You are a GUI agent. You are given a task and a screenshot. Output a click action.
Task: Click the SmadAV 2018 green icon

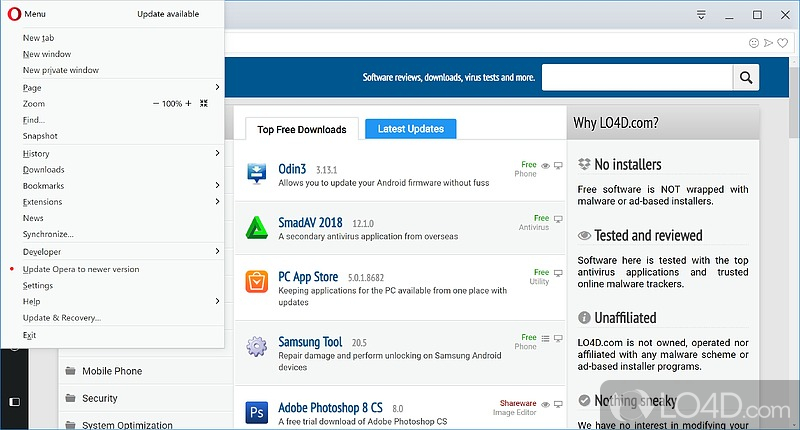[257, 229]
